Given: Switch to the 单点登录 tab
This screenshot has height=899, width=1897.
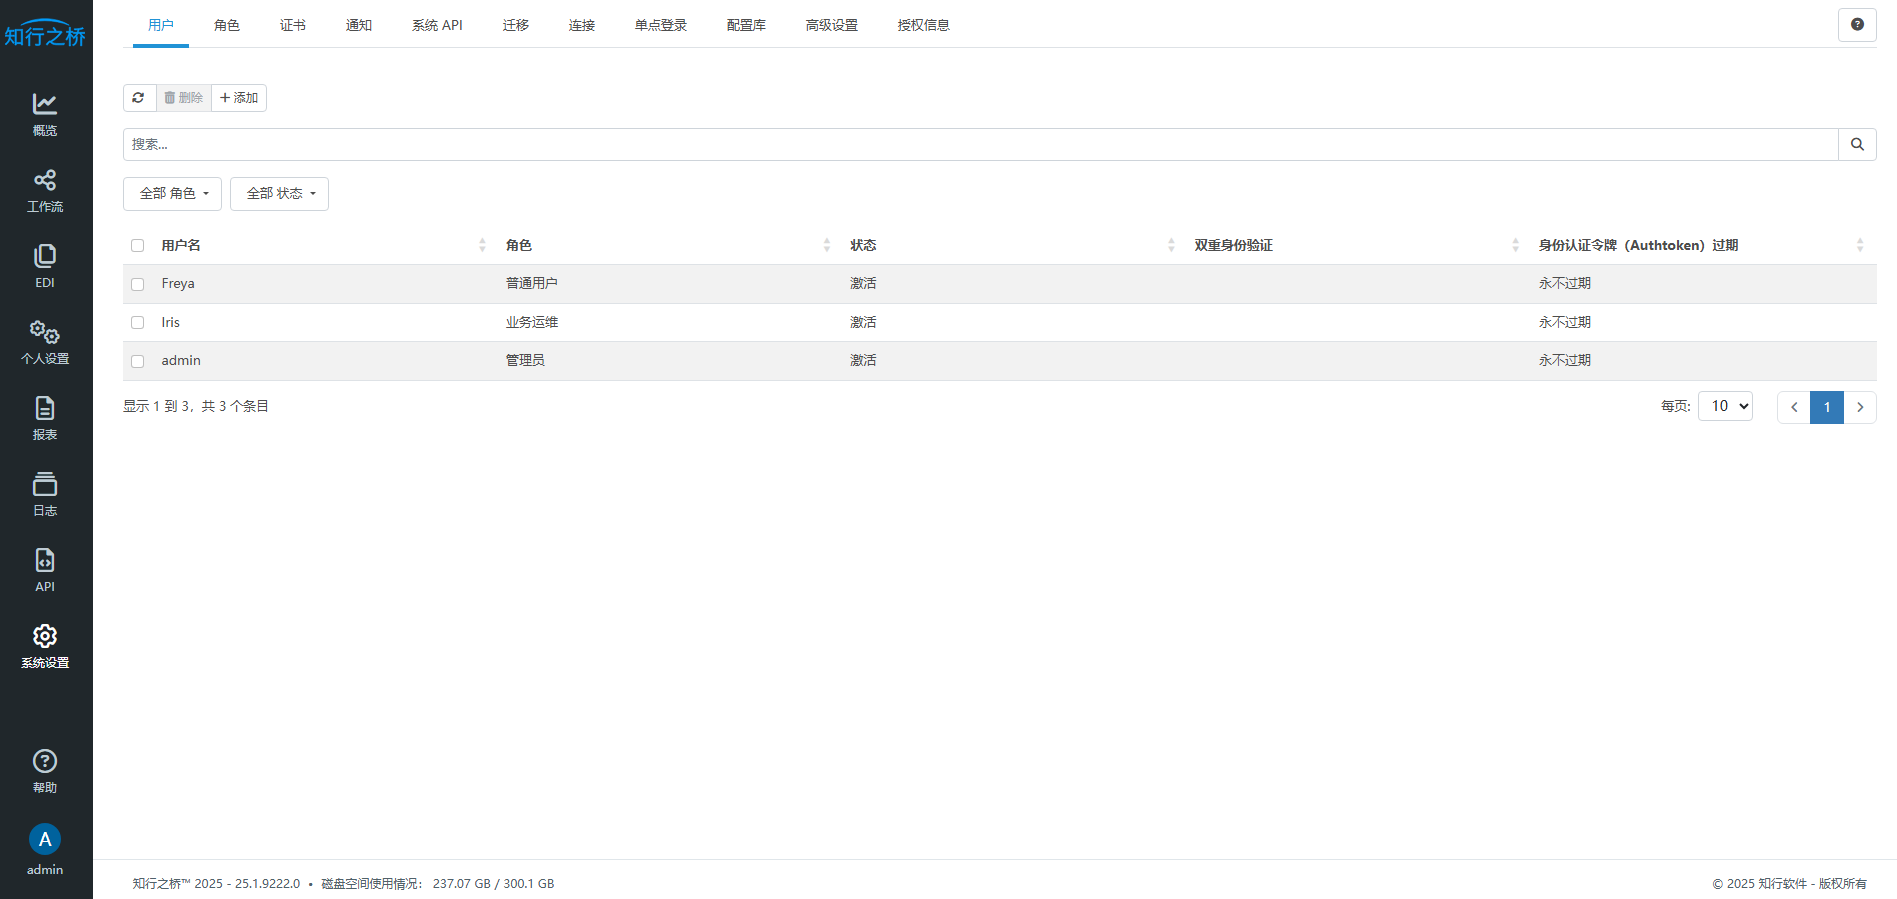Looking at the screenshot, I should (x=661, y=25).
